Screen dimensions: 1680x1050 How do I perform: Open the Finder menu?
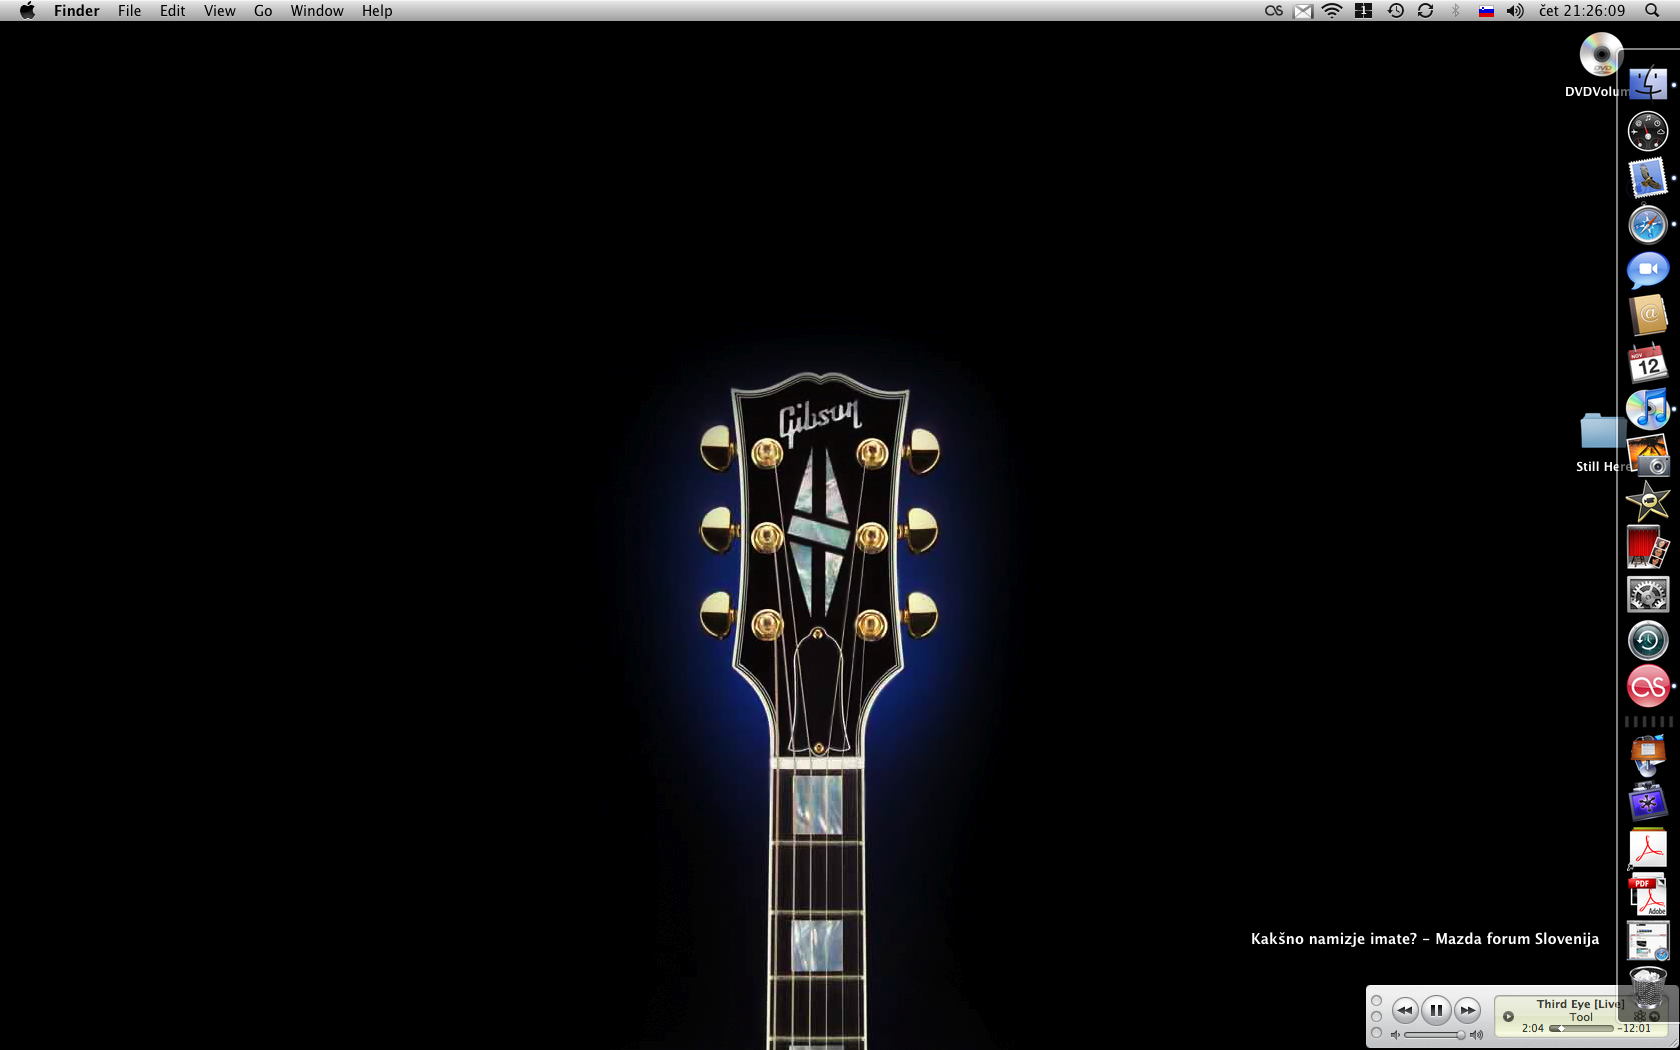(76, 11)
